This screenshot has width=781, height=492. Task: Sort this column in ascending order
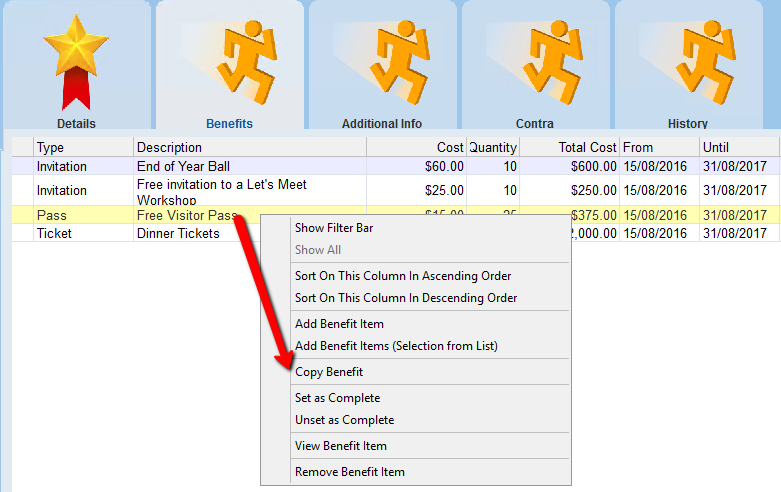click(x=403, y=276)
